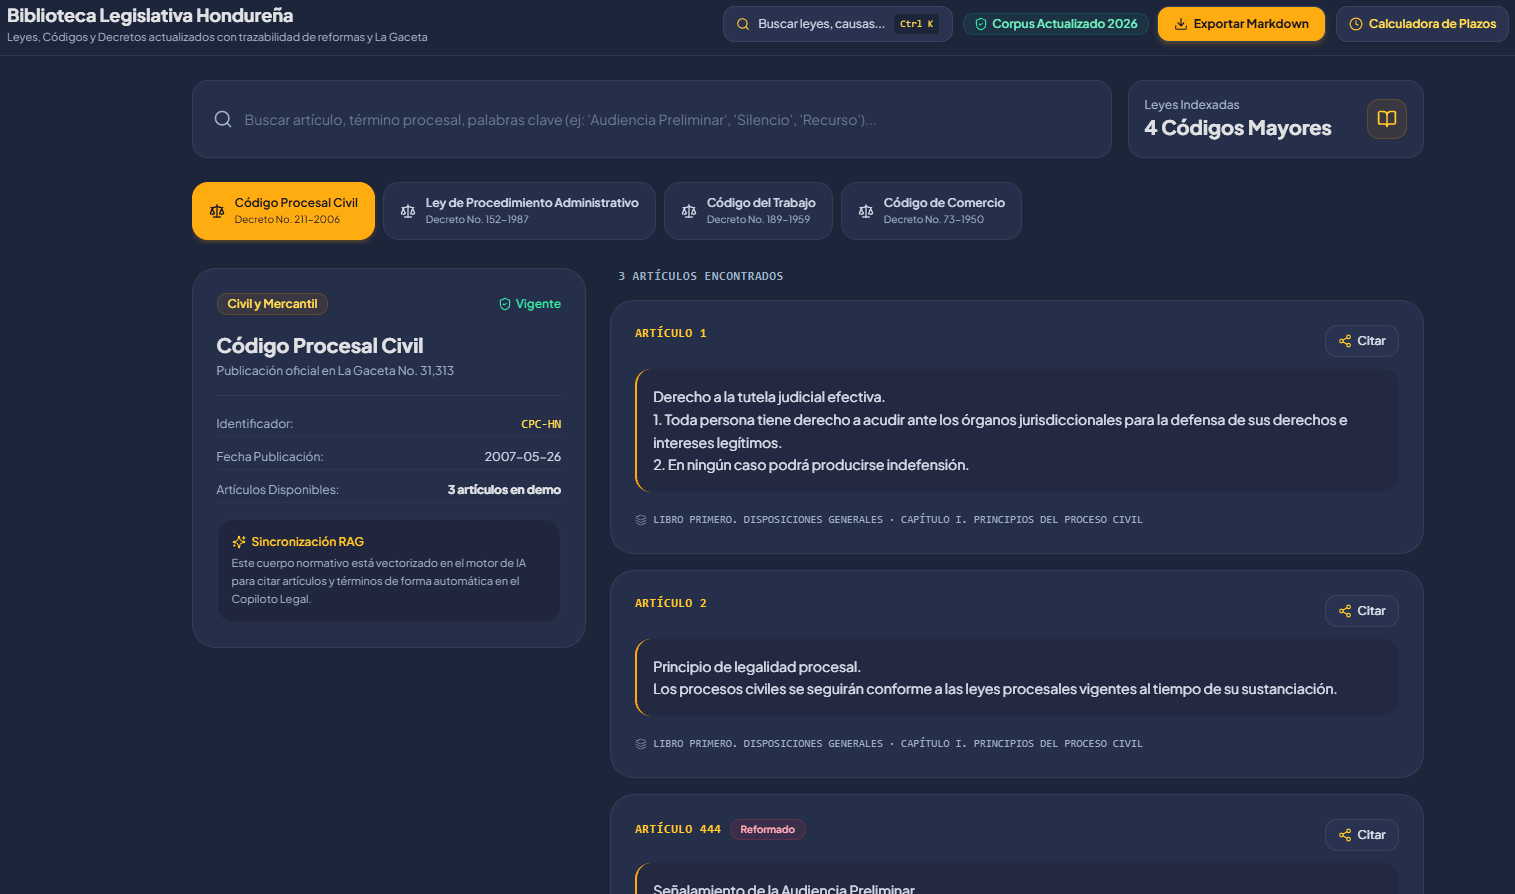Click the download icon on Exportar Markdown
The image size is (1515, 894).
pyautogui.click(x=1181, y=24)
